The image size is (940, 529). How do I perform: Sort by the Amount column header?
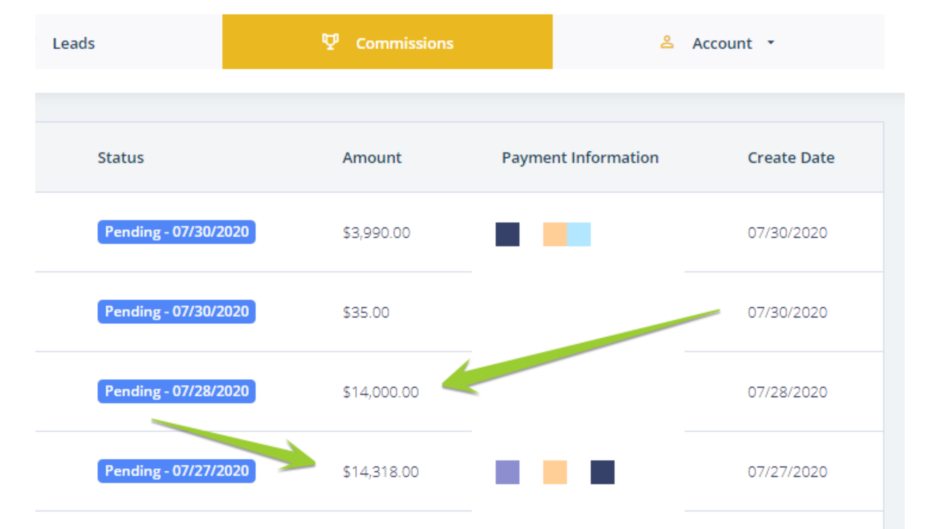tap(372, 158)
